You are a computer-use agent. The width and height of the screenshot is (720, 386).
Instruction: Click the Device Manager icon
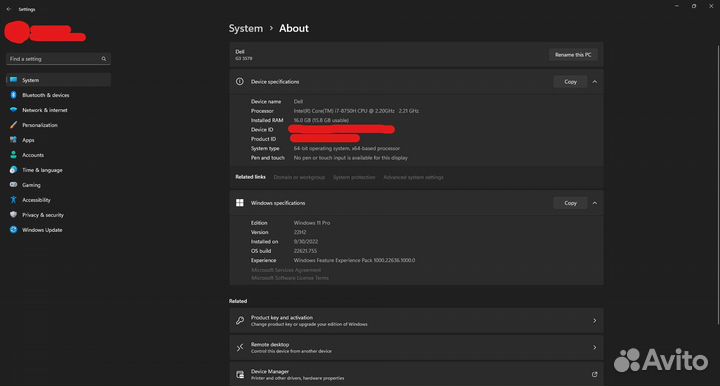pyautogui.click(x=240, y=375)
